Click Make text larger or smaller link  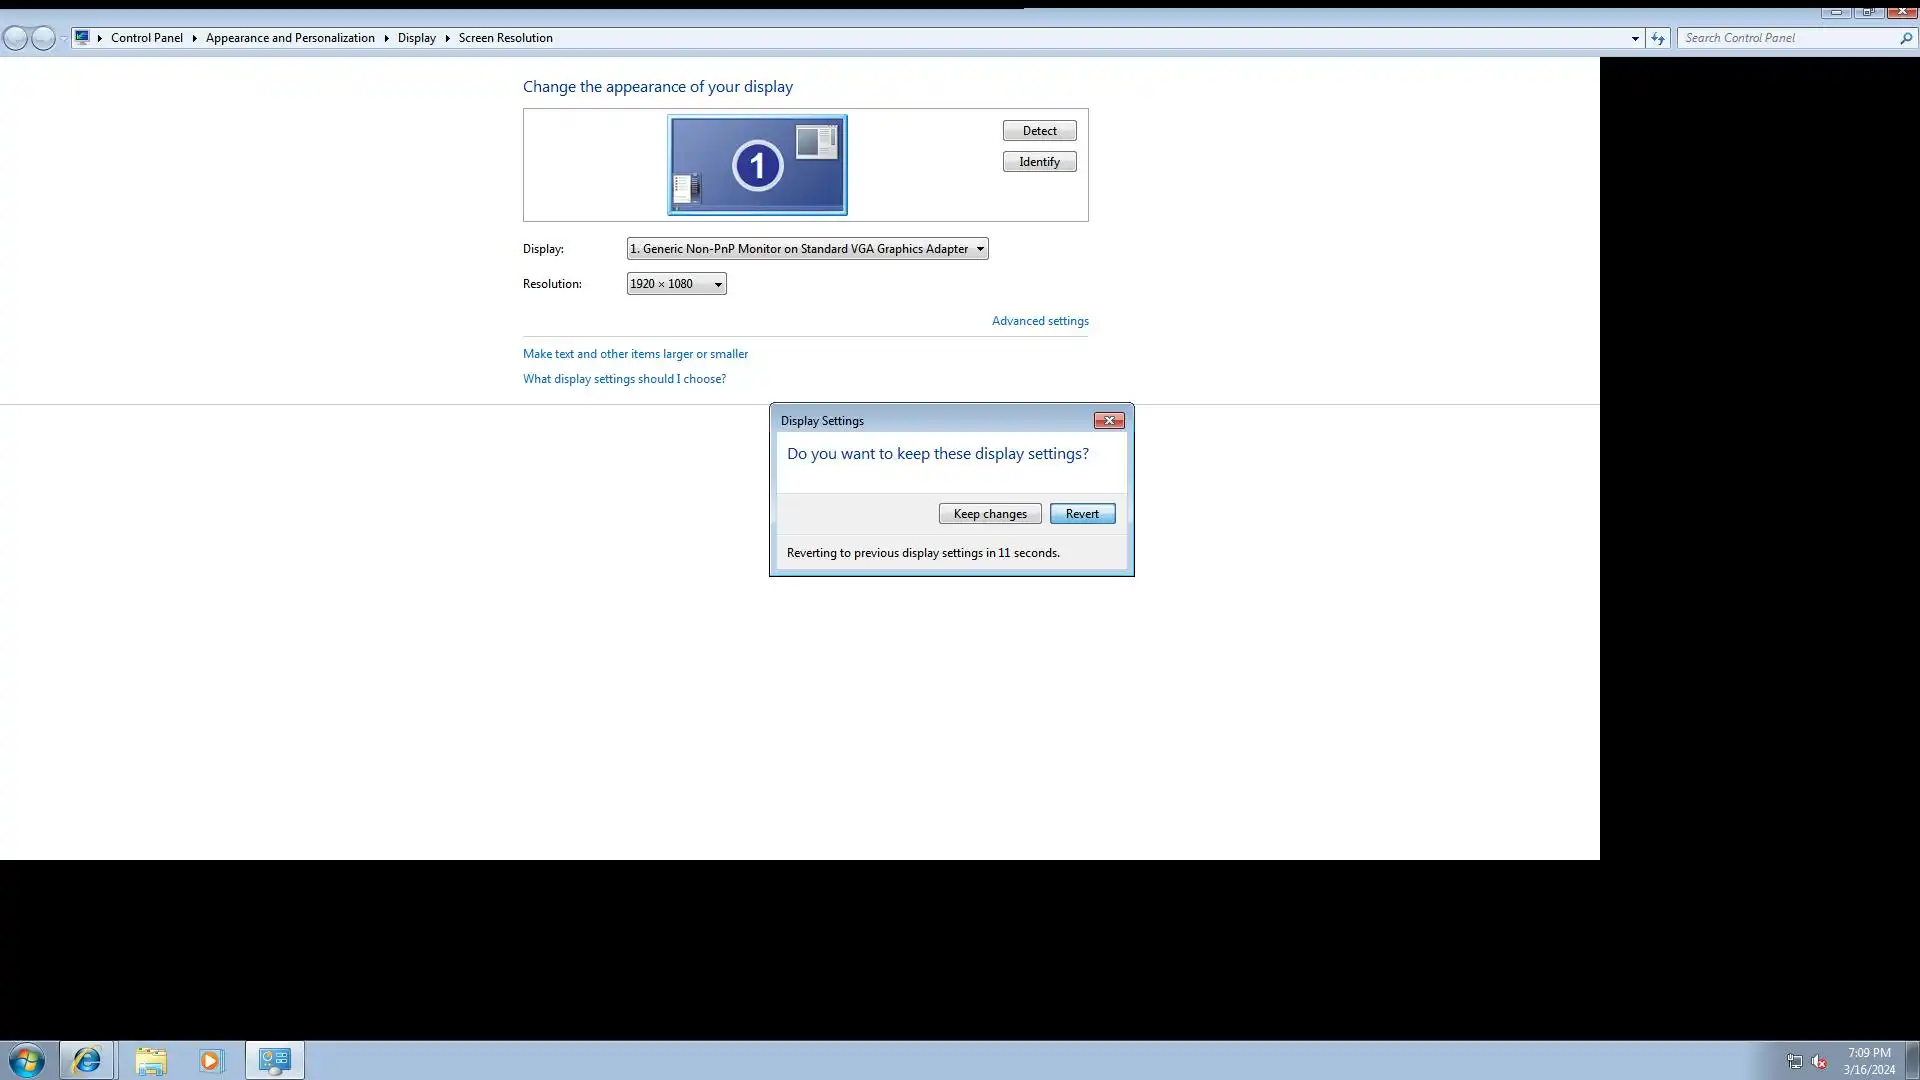pyautogui.click(x=635, y=354)
